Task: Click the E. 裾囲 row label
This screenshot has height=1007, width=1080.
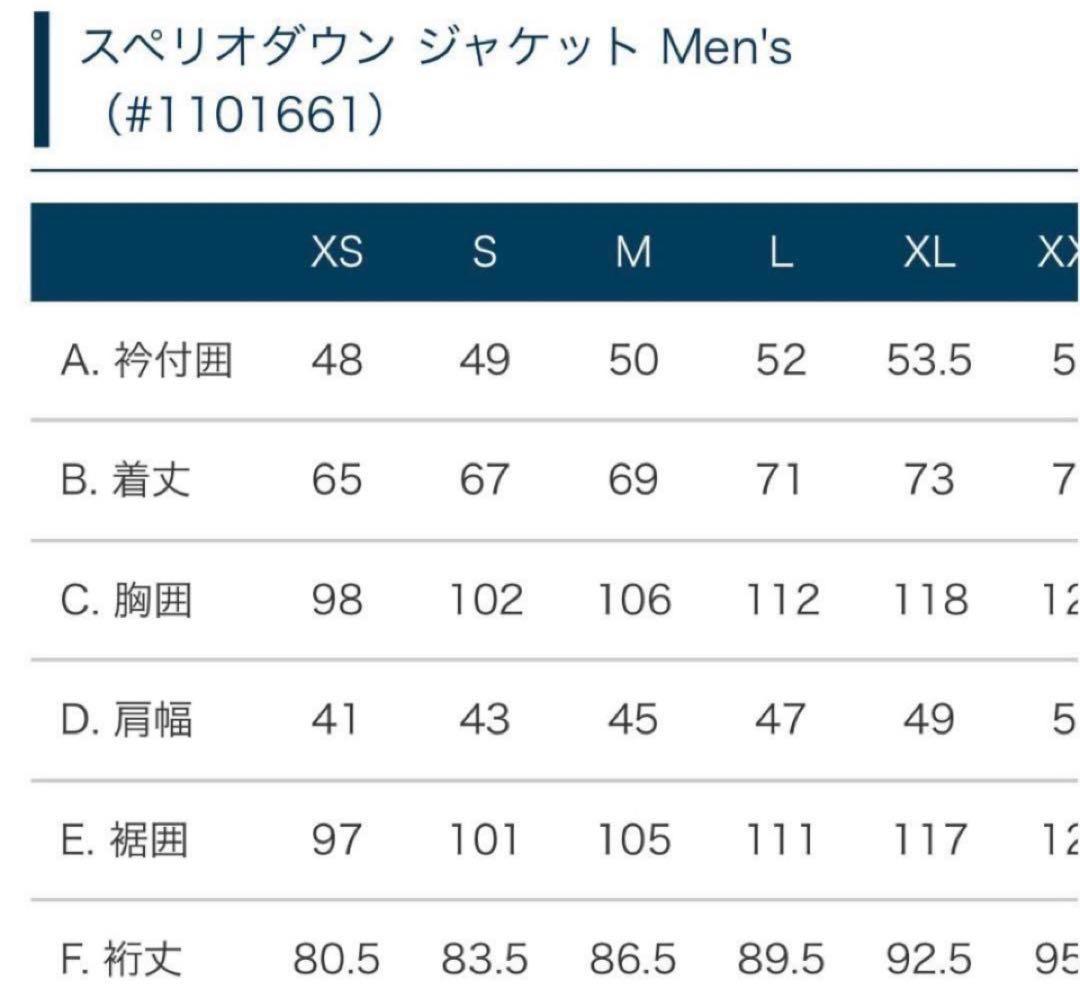Action: pos(124,840)
